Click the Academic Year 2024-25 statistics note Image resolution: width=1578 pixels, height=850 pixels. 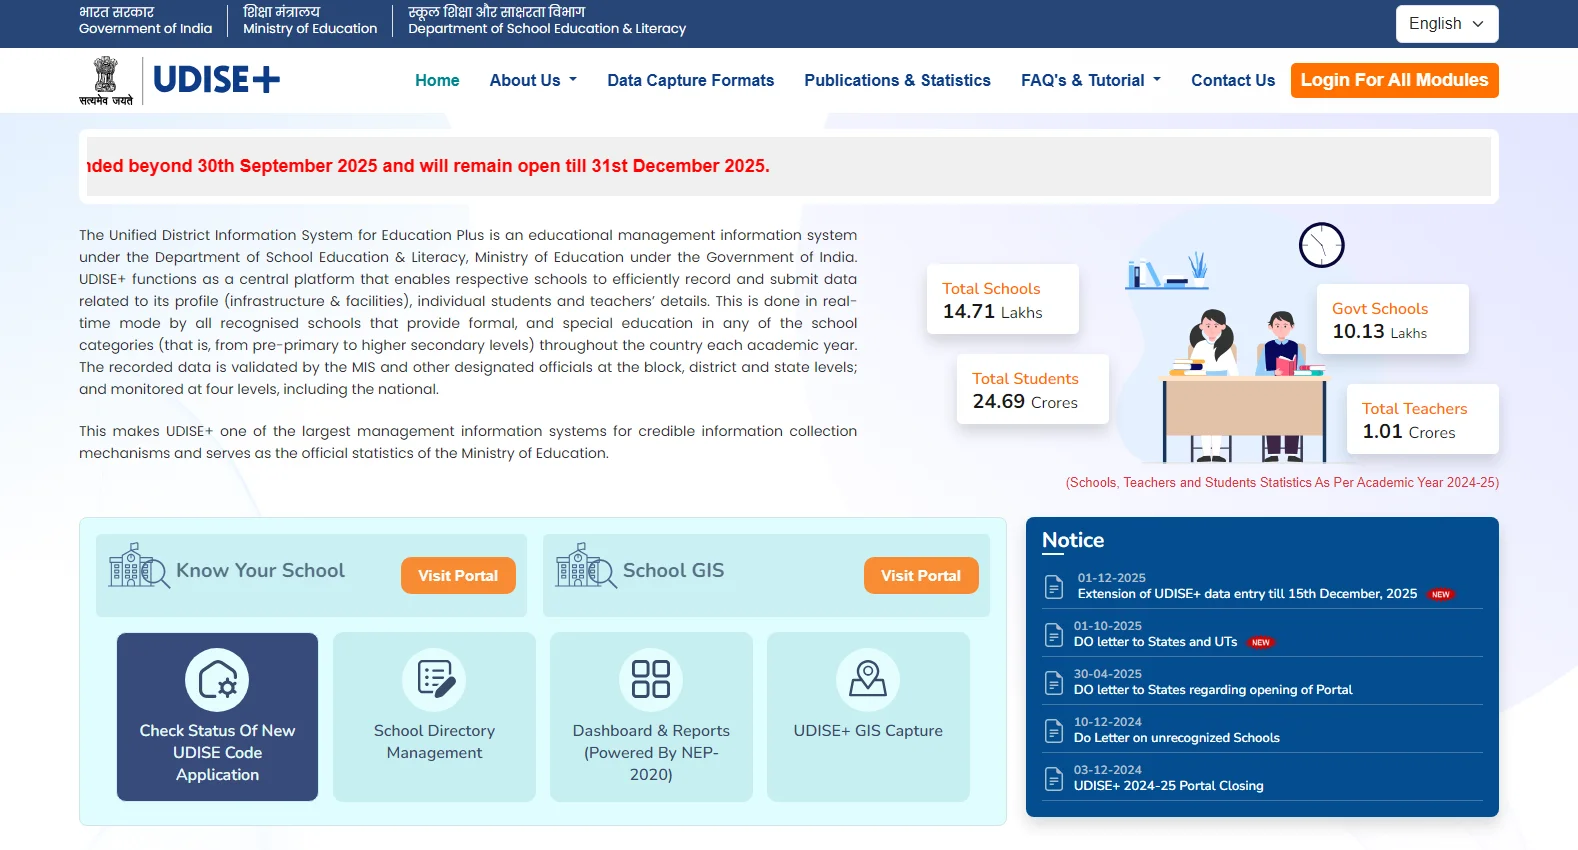click(x=1282, y=482)
